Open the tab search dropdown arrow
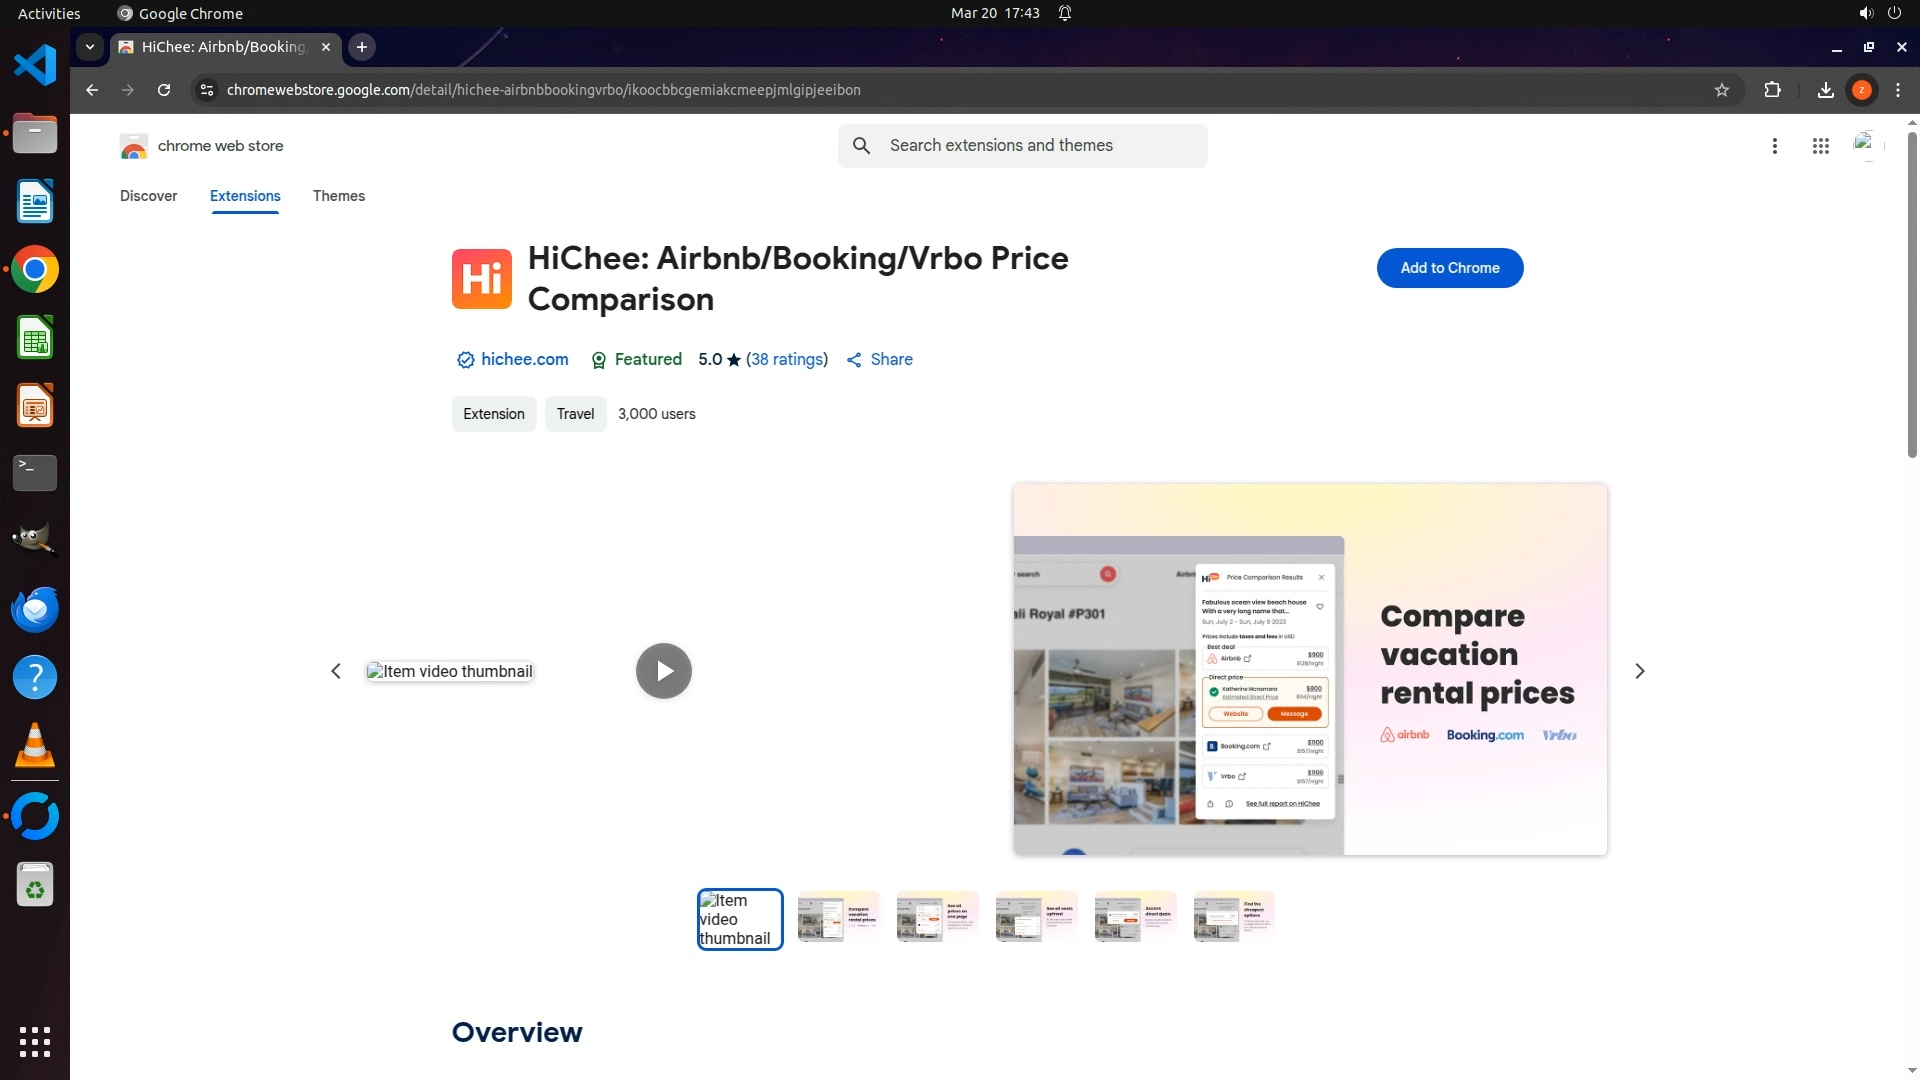This screenshot has width=1920, height=1080. pos(90,47)
